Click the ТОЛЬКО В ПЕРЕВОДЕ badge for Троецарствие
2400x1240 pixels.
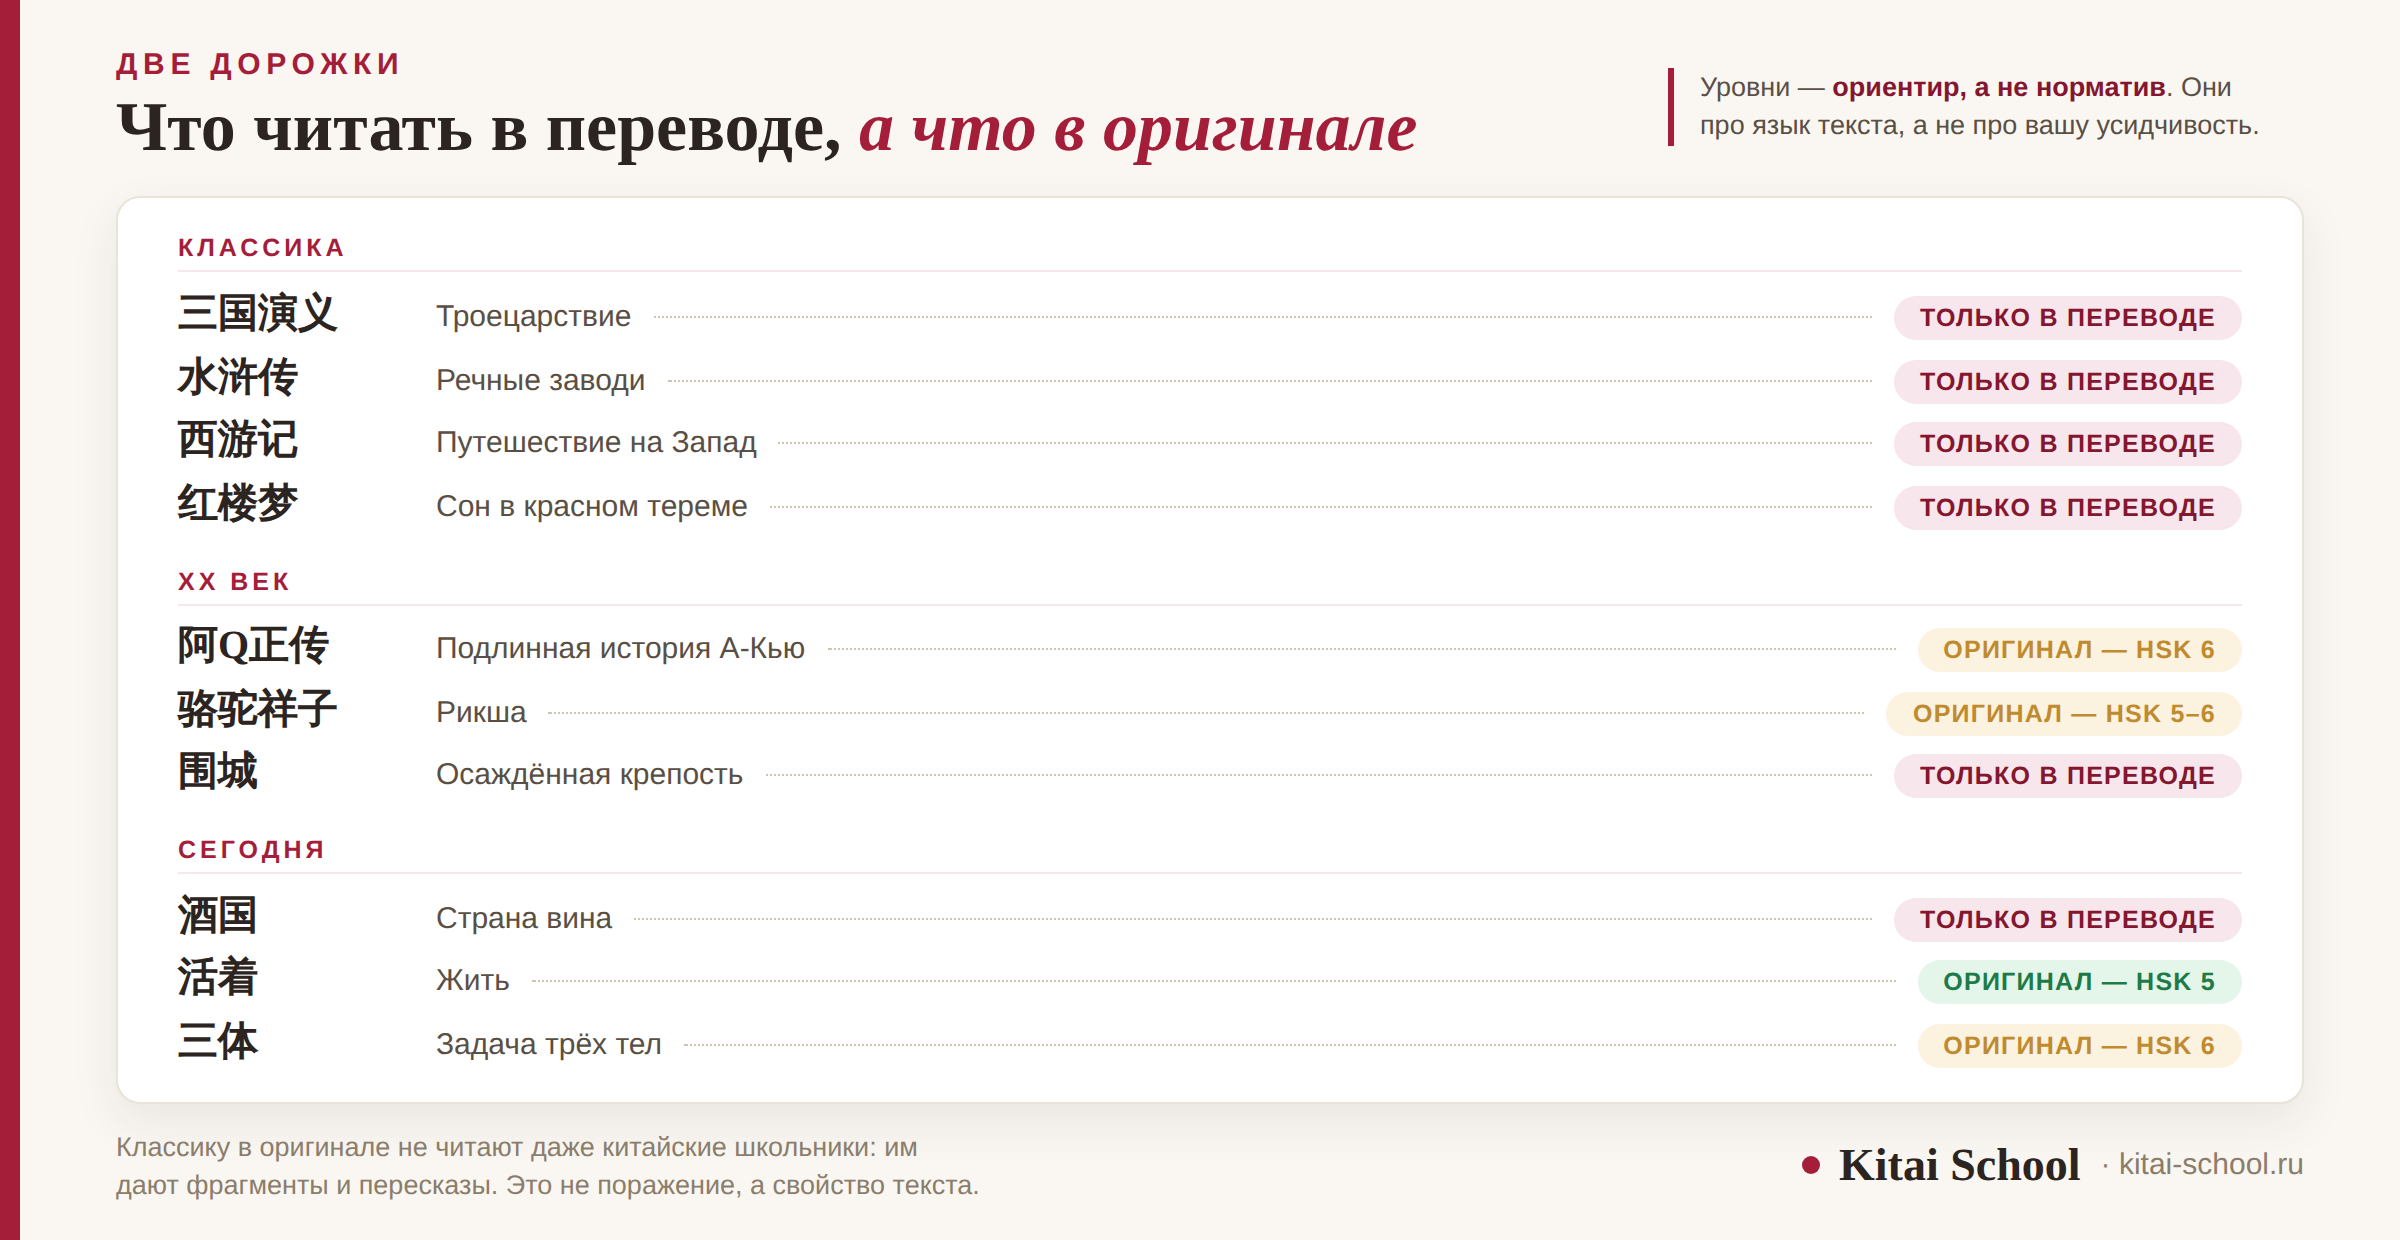pyautogui.click(x=2067, y=318)
